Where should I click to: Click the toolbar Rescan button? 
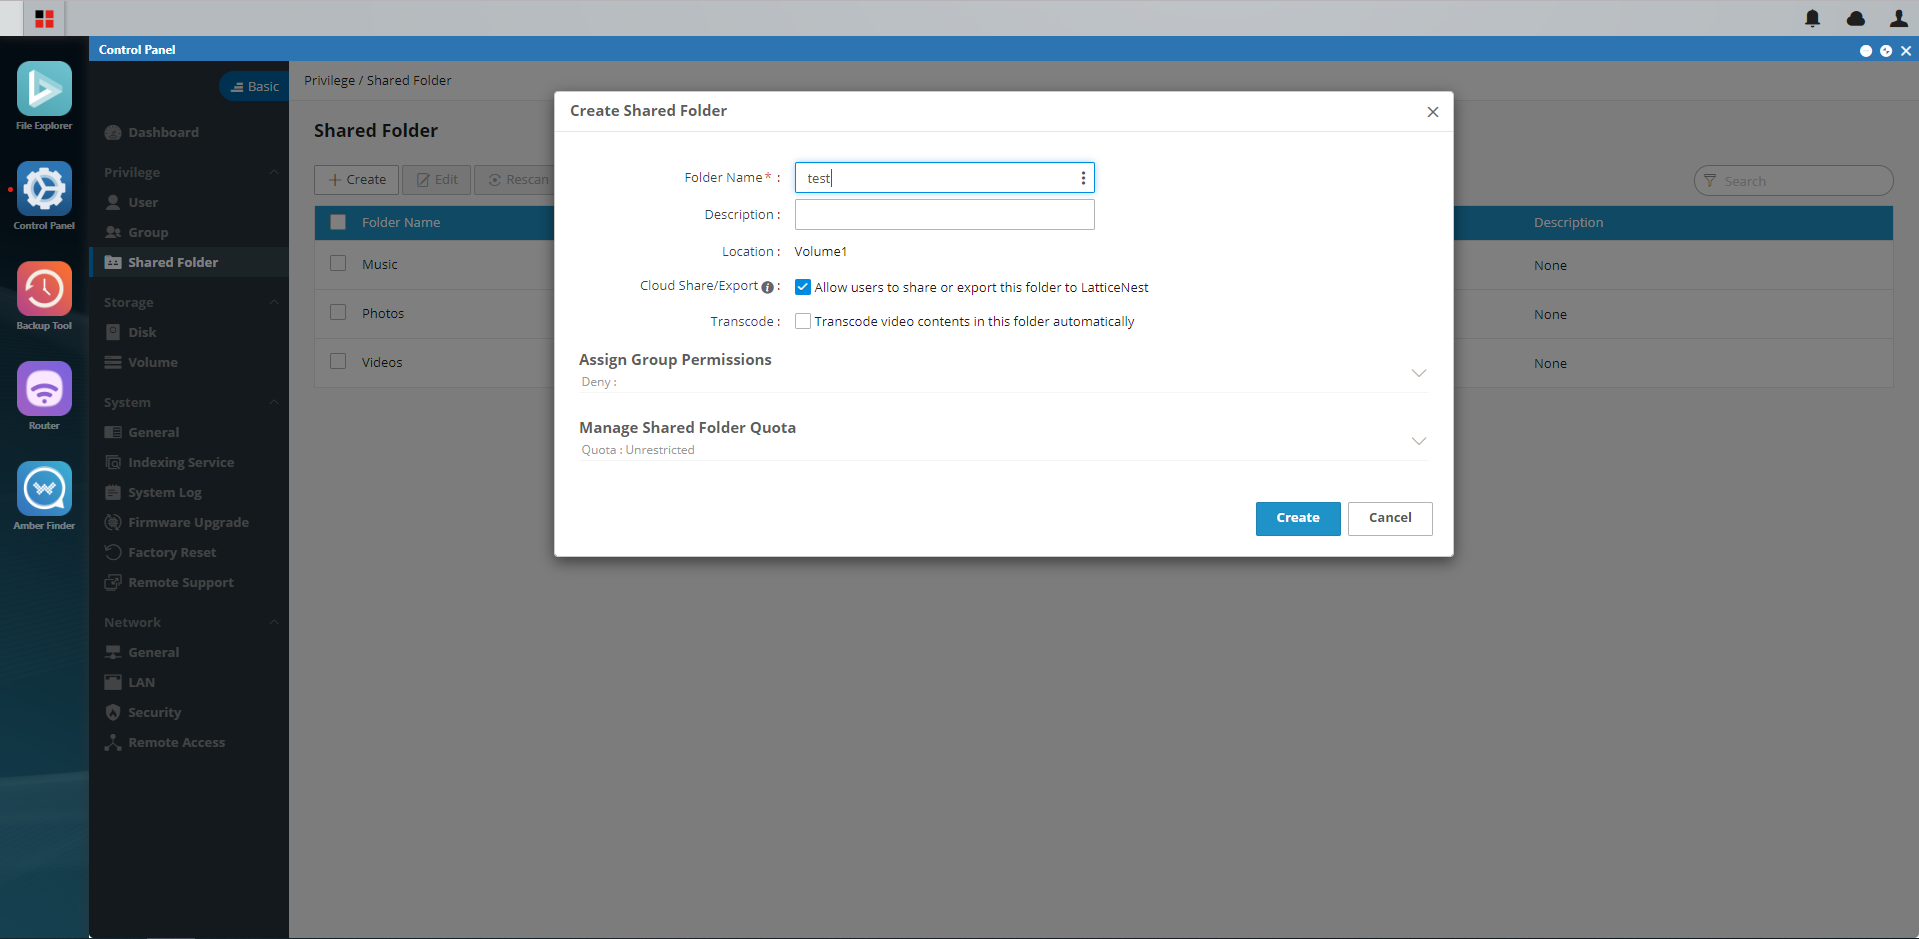point(516,180)
